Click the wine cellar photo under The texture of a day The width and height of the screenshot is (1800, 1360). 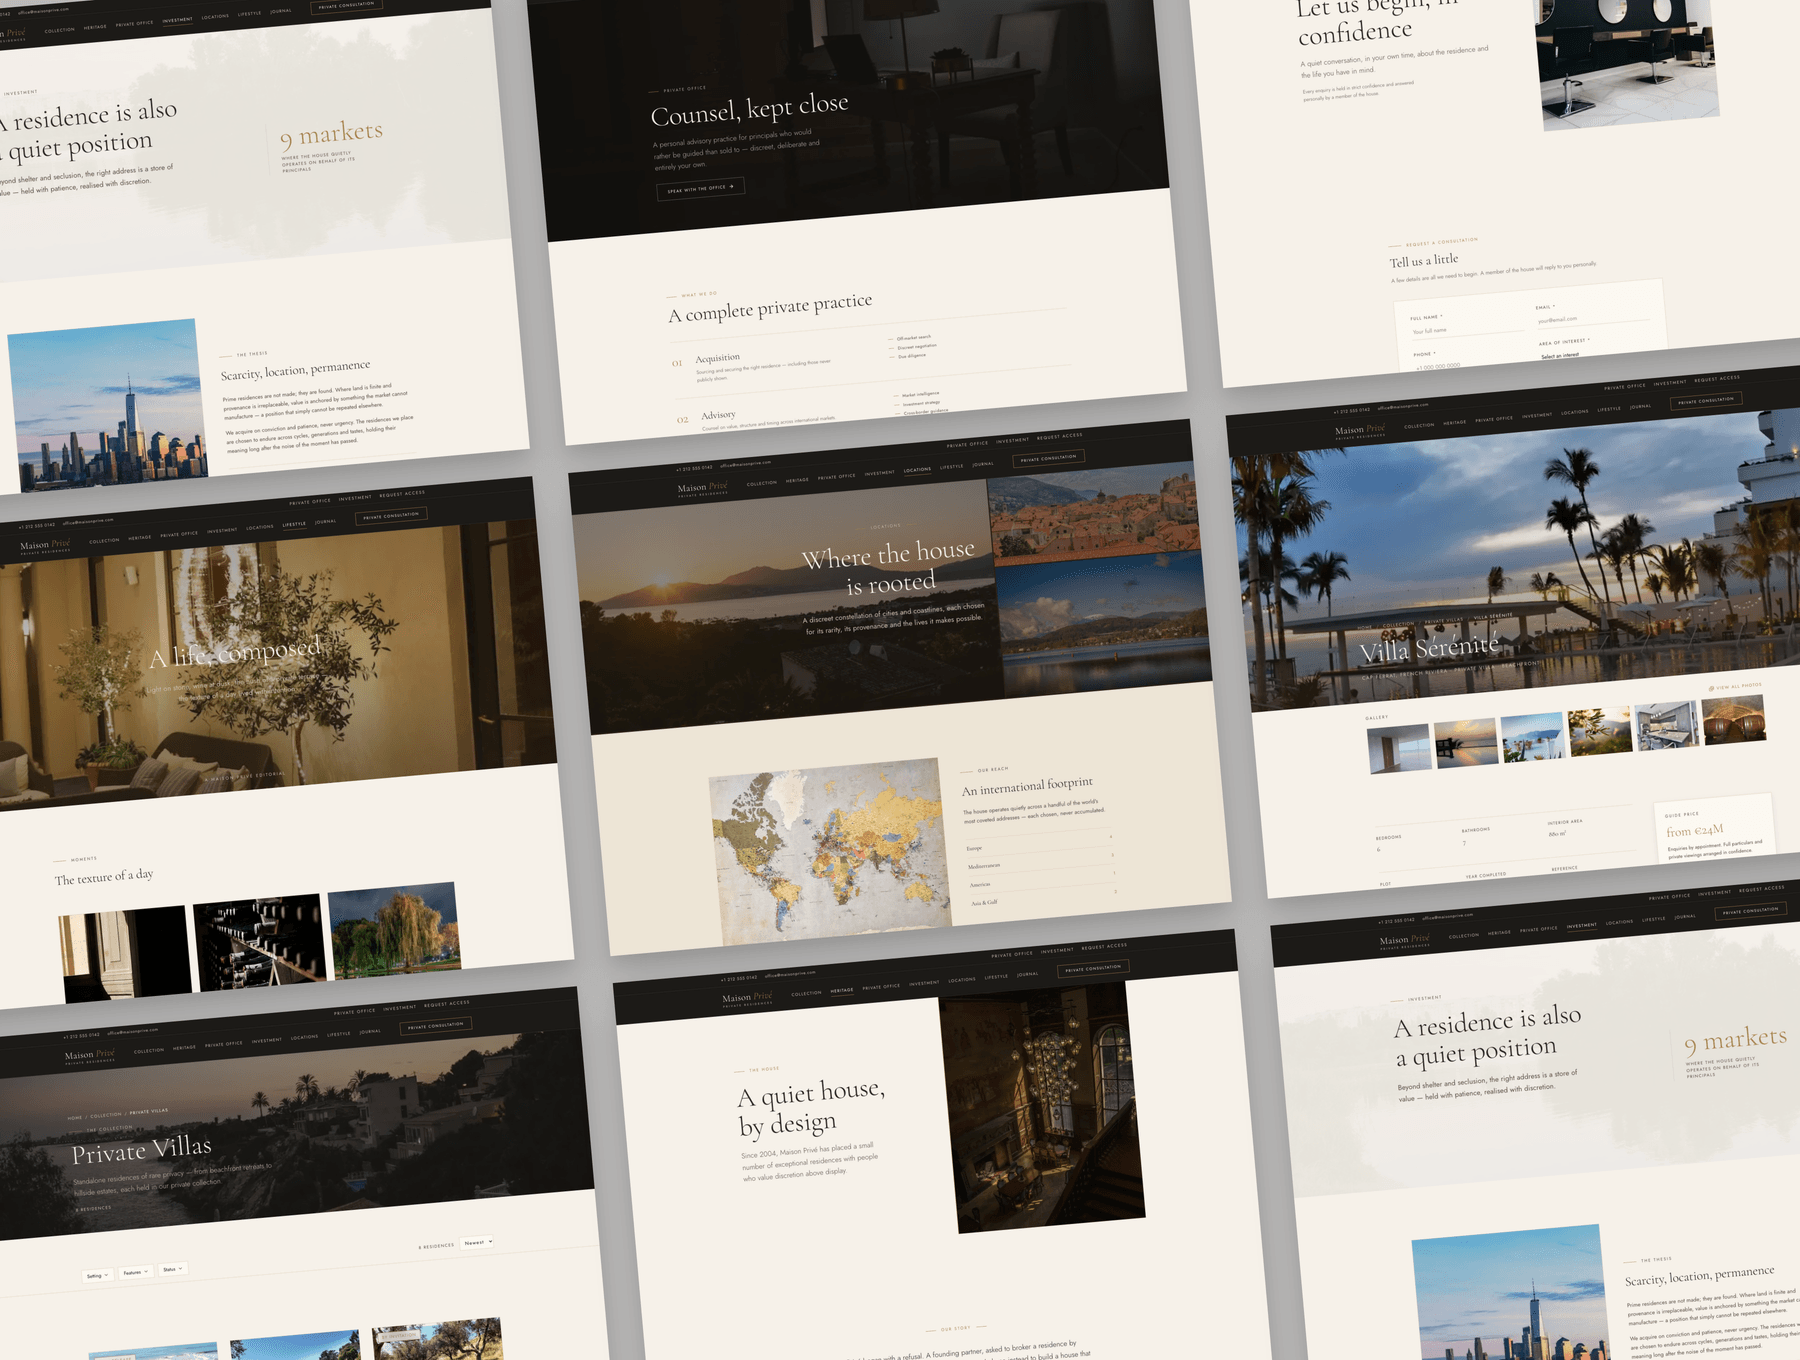click(260, 943)
